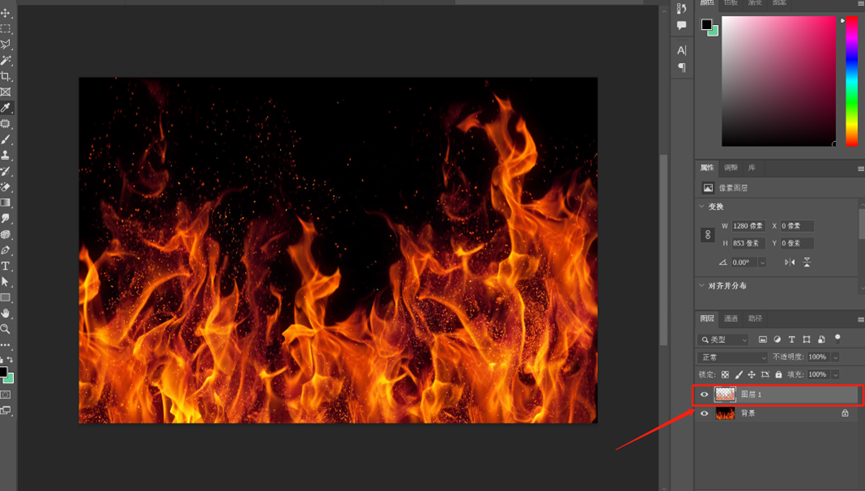Select the Eyedropper tool
This screenshot has width=865, height=491.
tap(6, 108)
